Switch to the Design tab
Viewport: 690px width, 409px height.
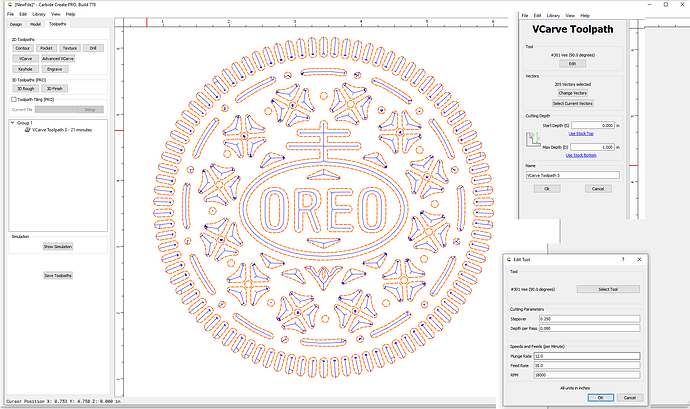coord(16,24)
